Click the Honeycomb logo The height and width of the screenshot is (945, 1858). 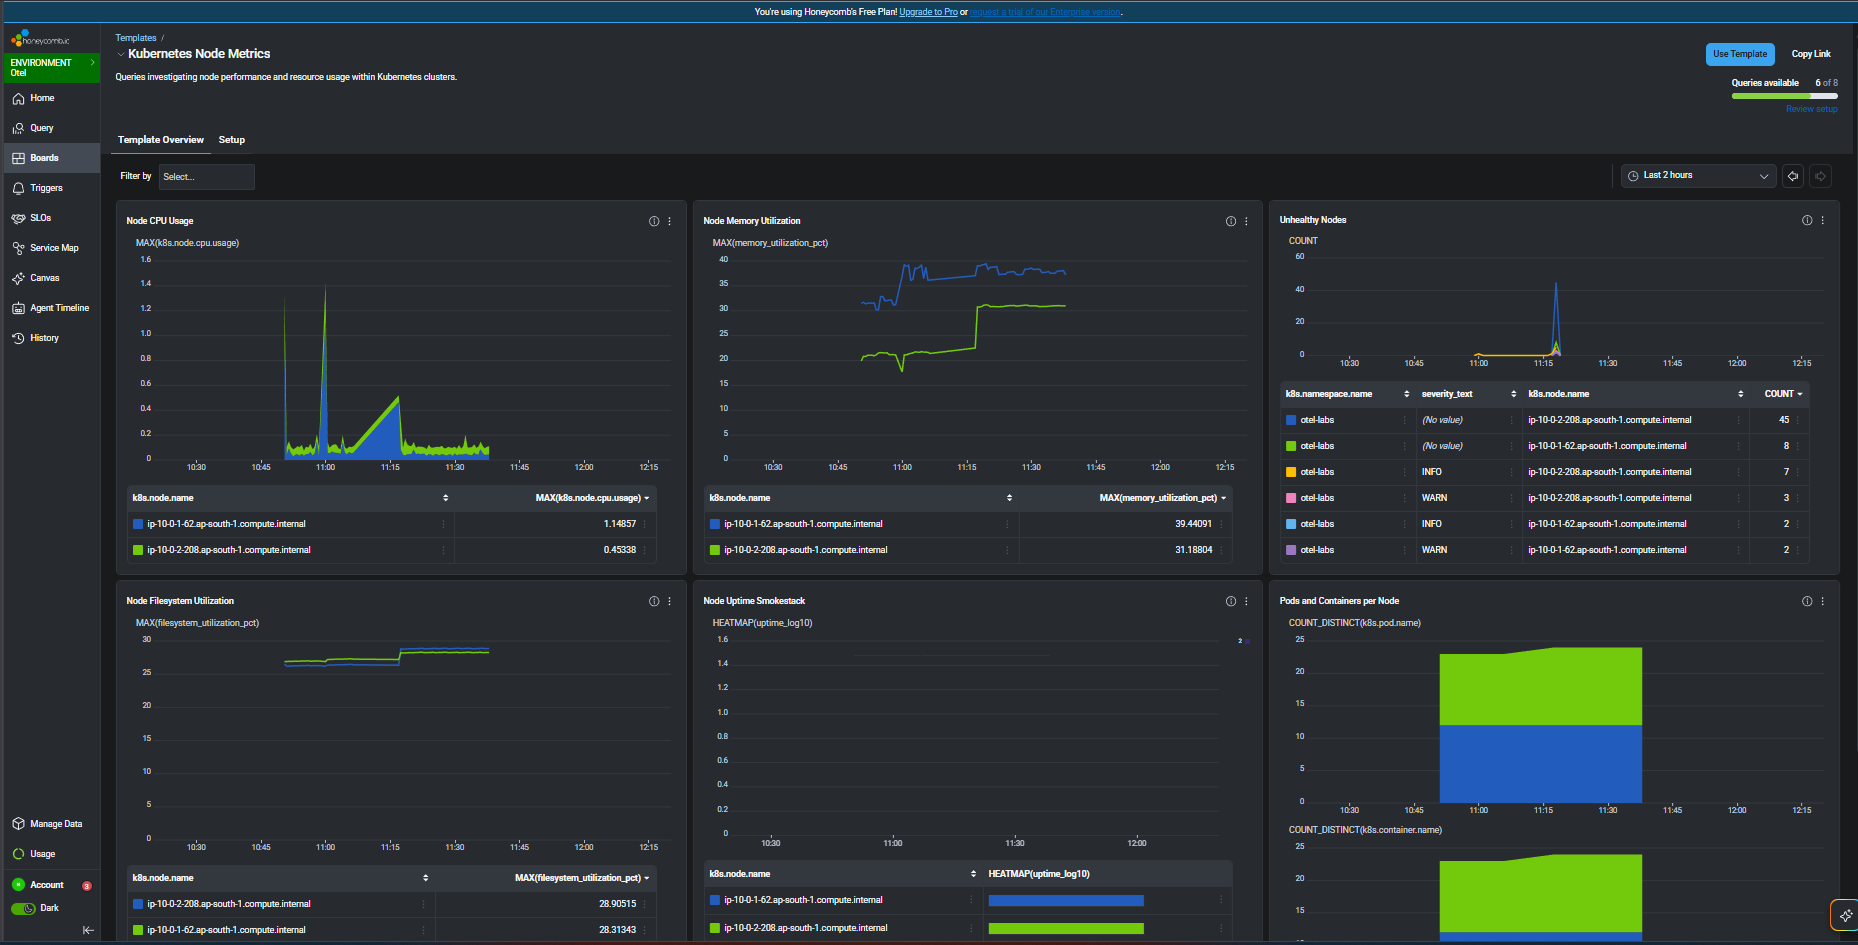[x=40, y=39]
